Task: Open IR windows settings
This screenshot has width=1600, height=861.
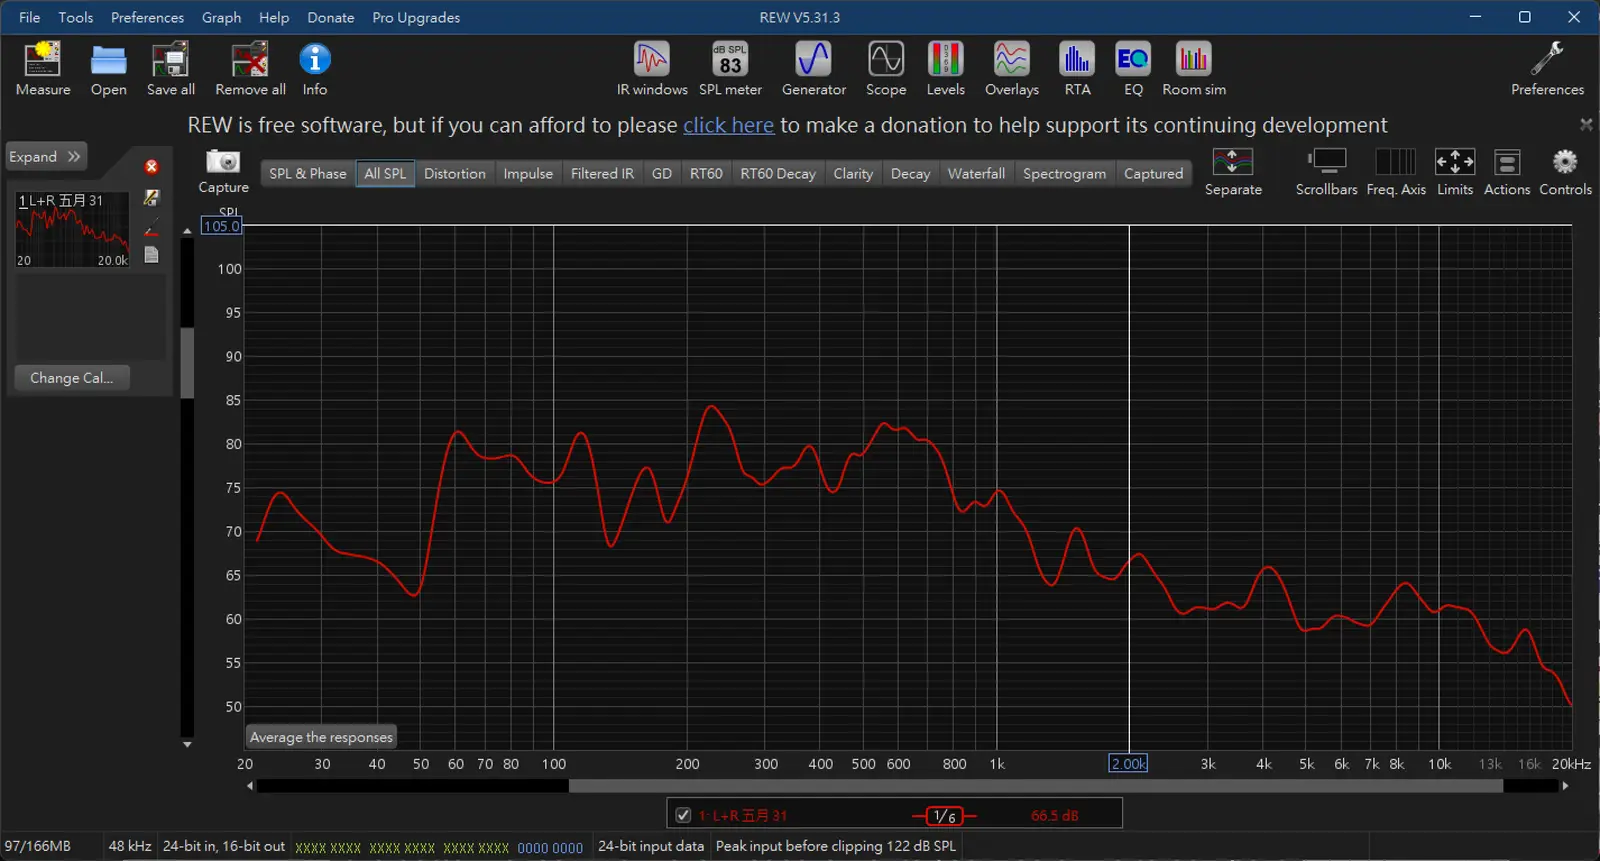Action: coord(652,68)
